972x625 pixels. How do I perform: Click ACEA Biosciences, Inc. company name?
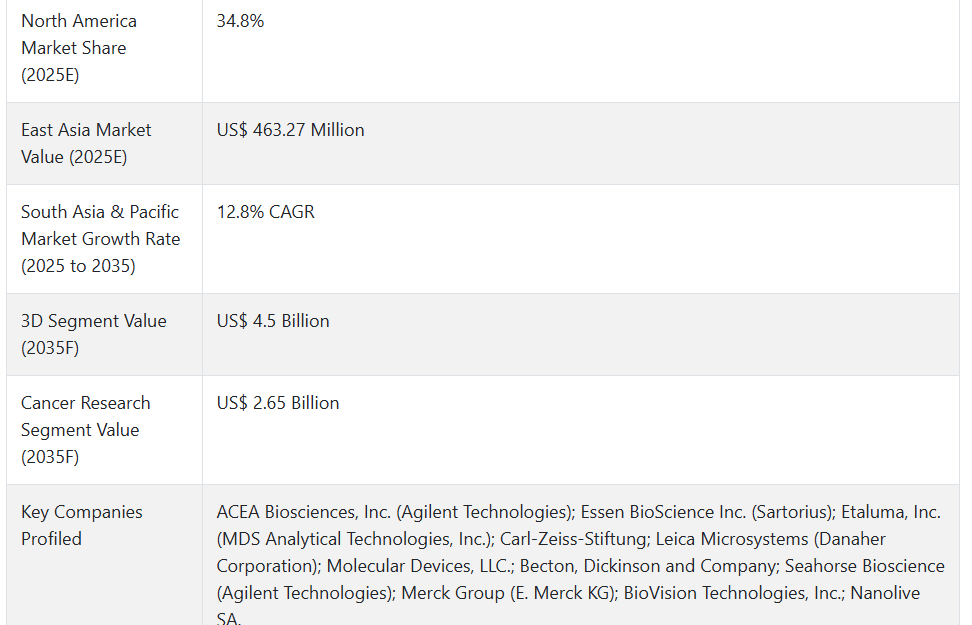pos(304,512)
